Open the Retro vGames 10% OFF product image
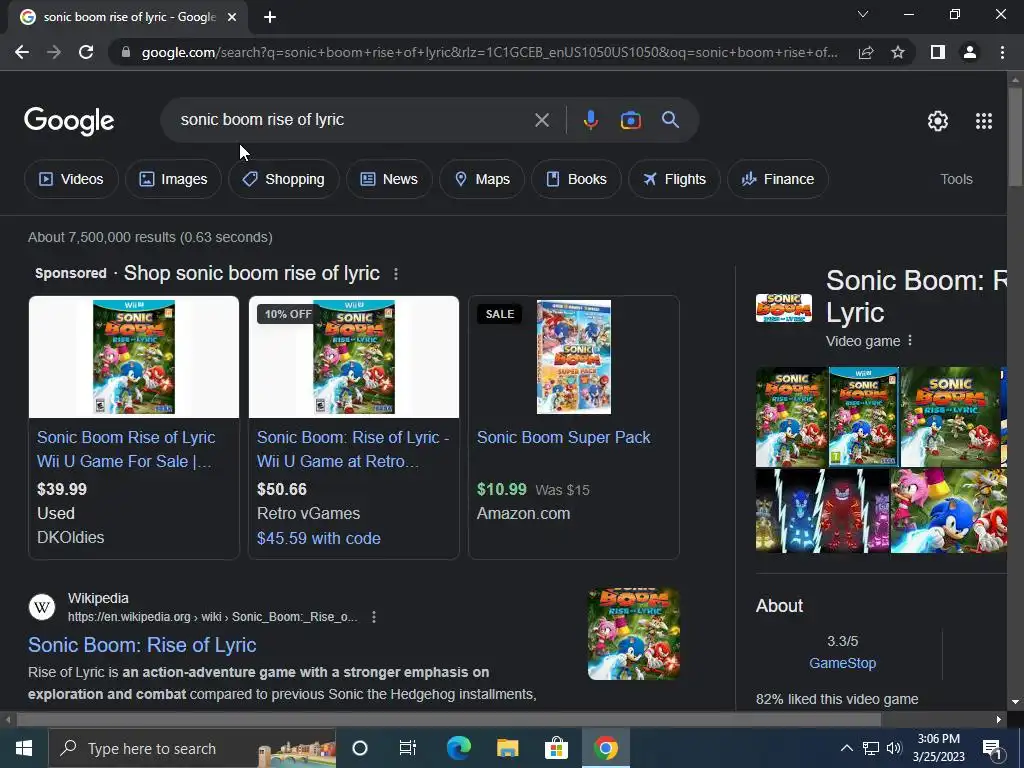 point(354,357)
